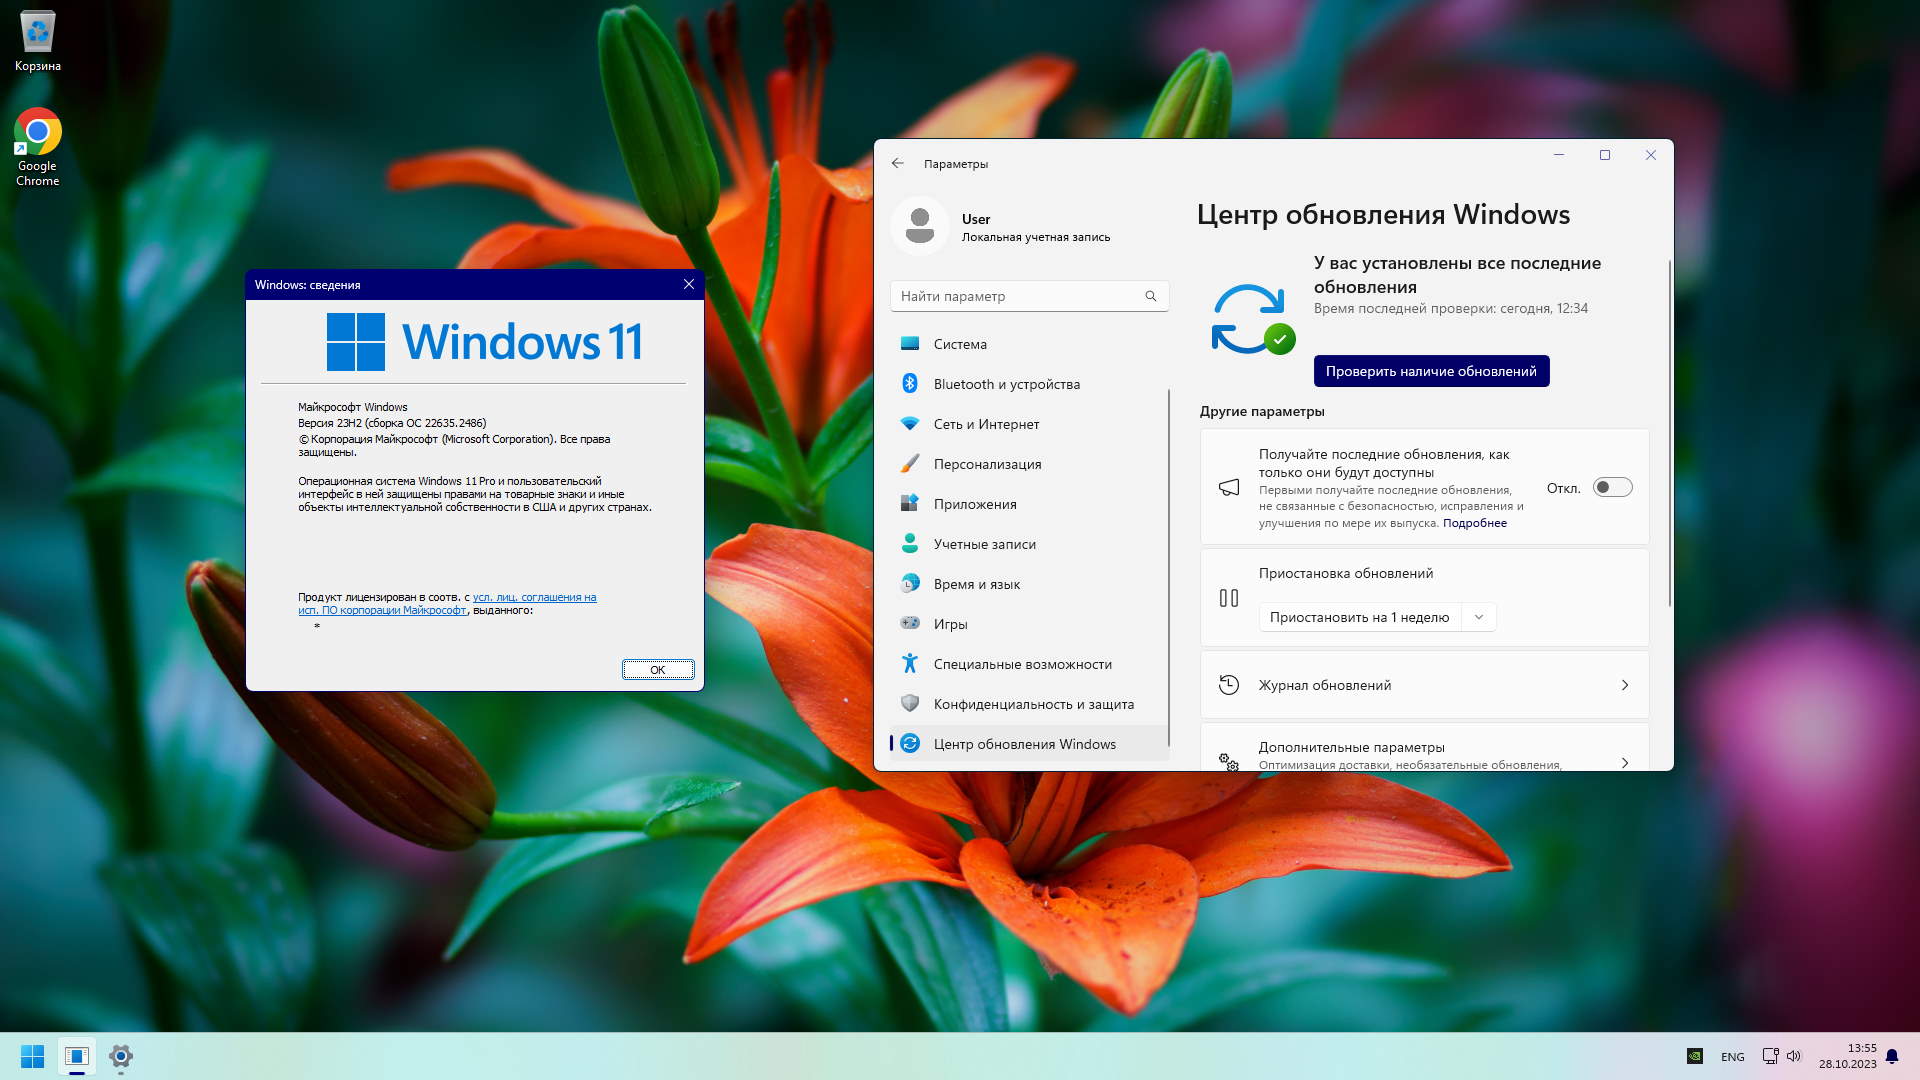
Task: Toggle getting the latest updates switch
Action: click(1612, 487)
